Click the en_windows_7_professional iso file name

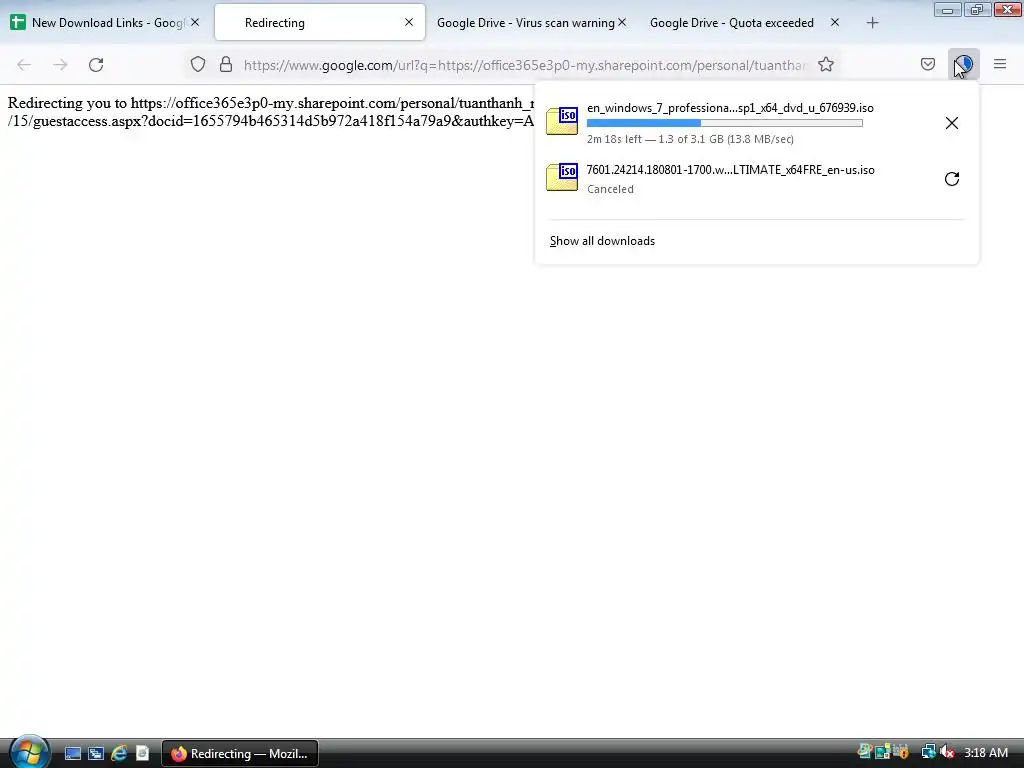point(730,108)
